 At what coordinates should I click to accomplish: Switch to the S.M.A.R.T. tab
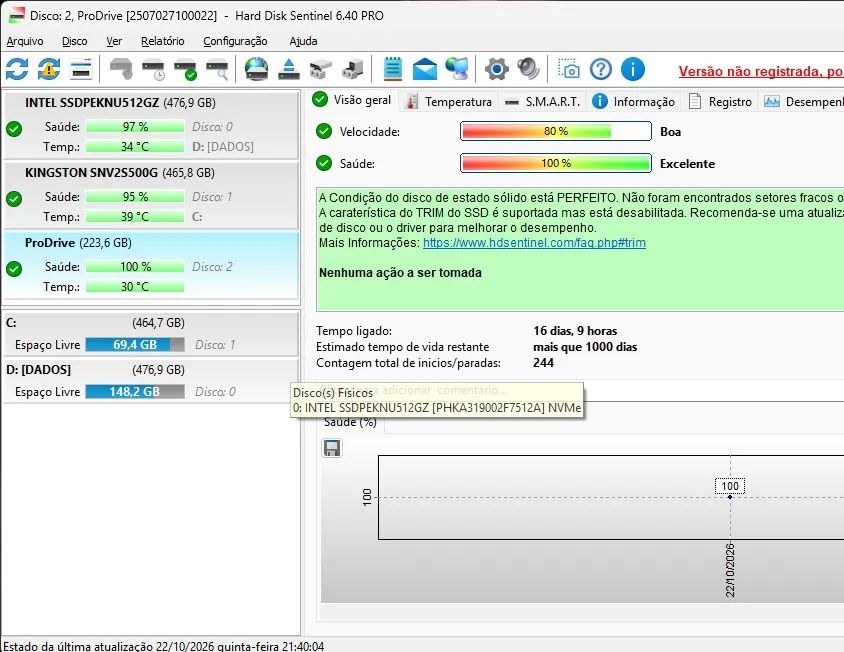coord(542,101)
